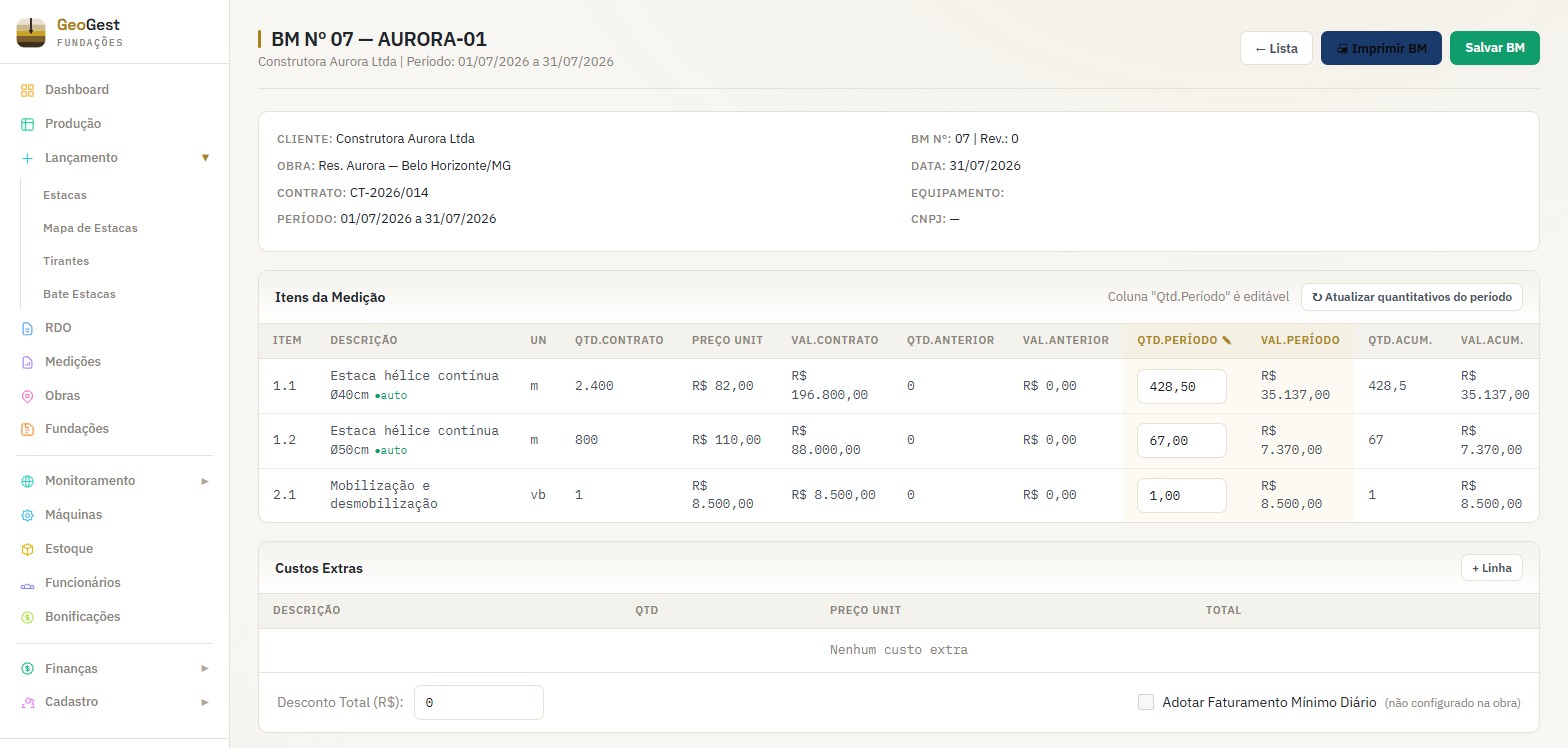This screenshot has width=1568, height=748.
Task: Click the Fundações sidebar icon
Action: coord(27,429)
